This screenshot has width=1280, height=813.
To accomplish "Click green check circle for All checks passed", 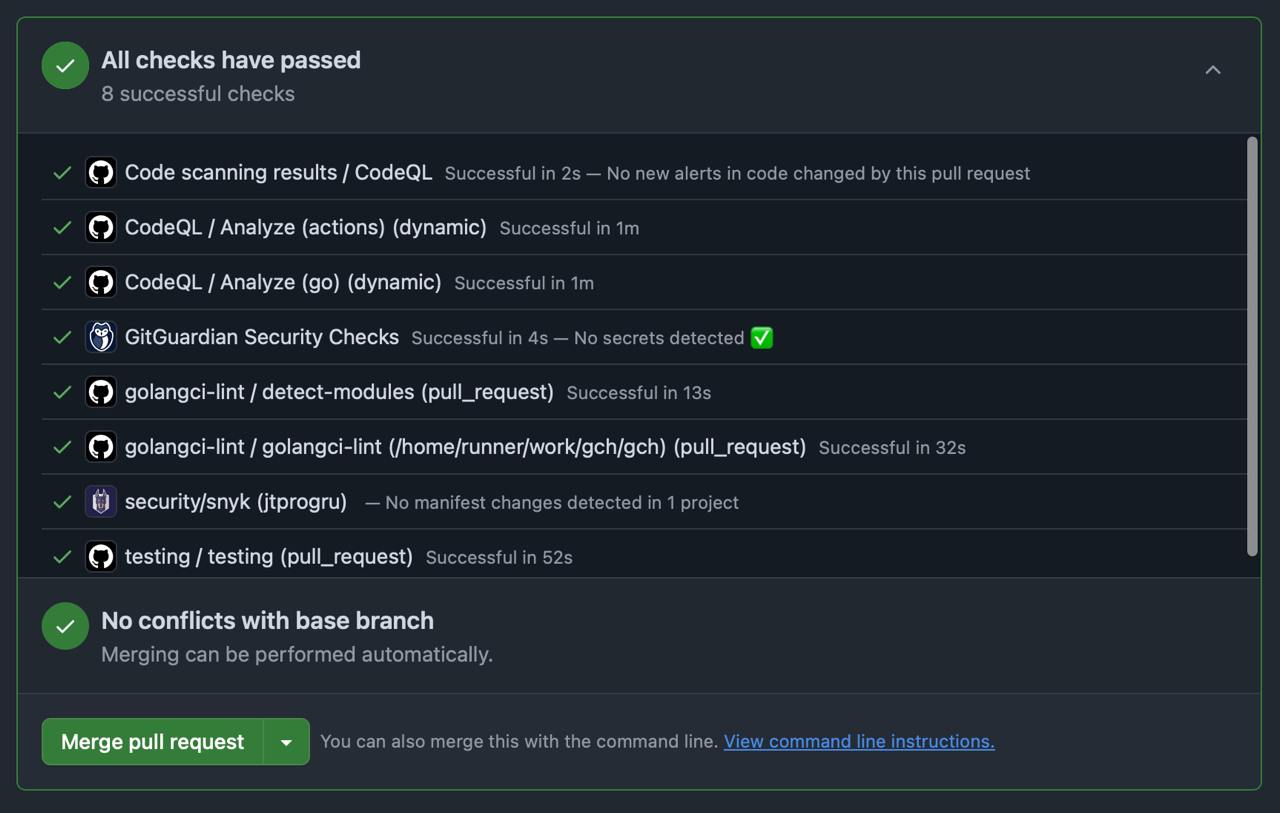I will (65, 66).
